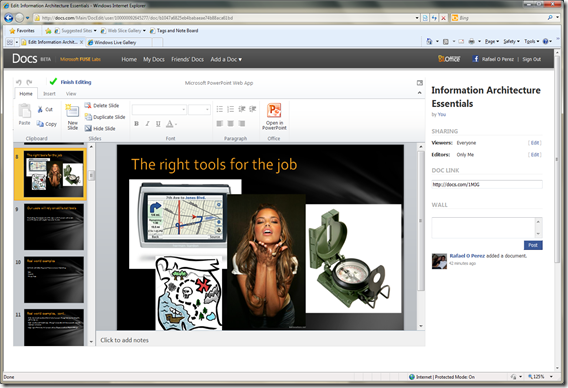
Task: Hide Slide using ribbon command
Action: [x=100, y=128]
